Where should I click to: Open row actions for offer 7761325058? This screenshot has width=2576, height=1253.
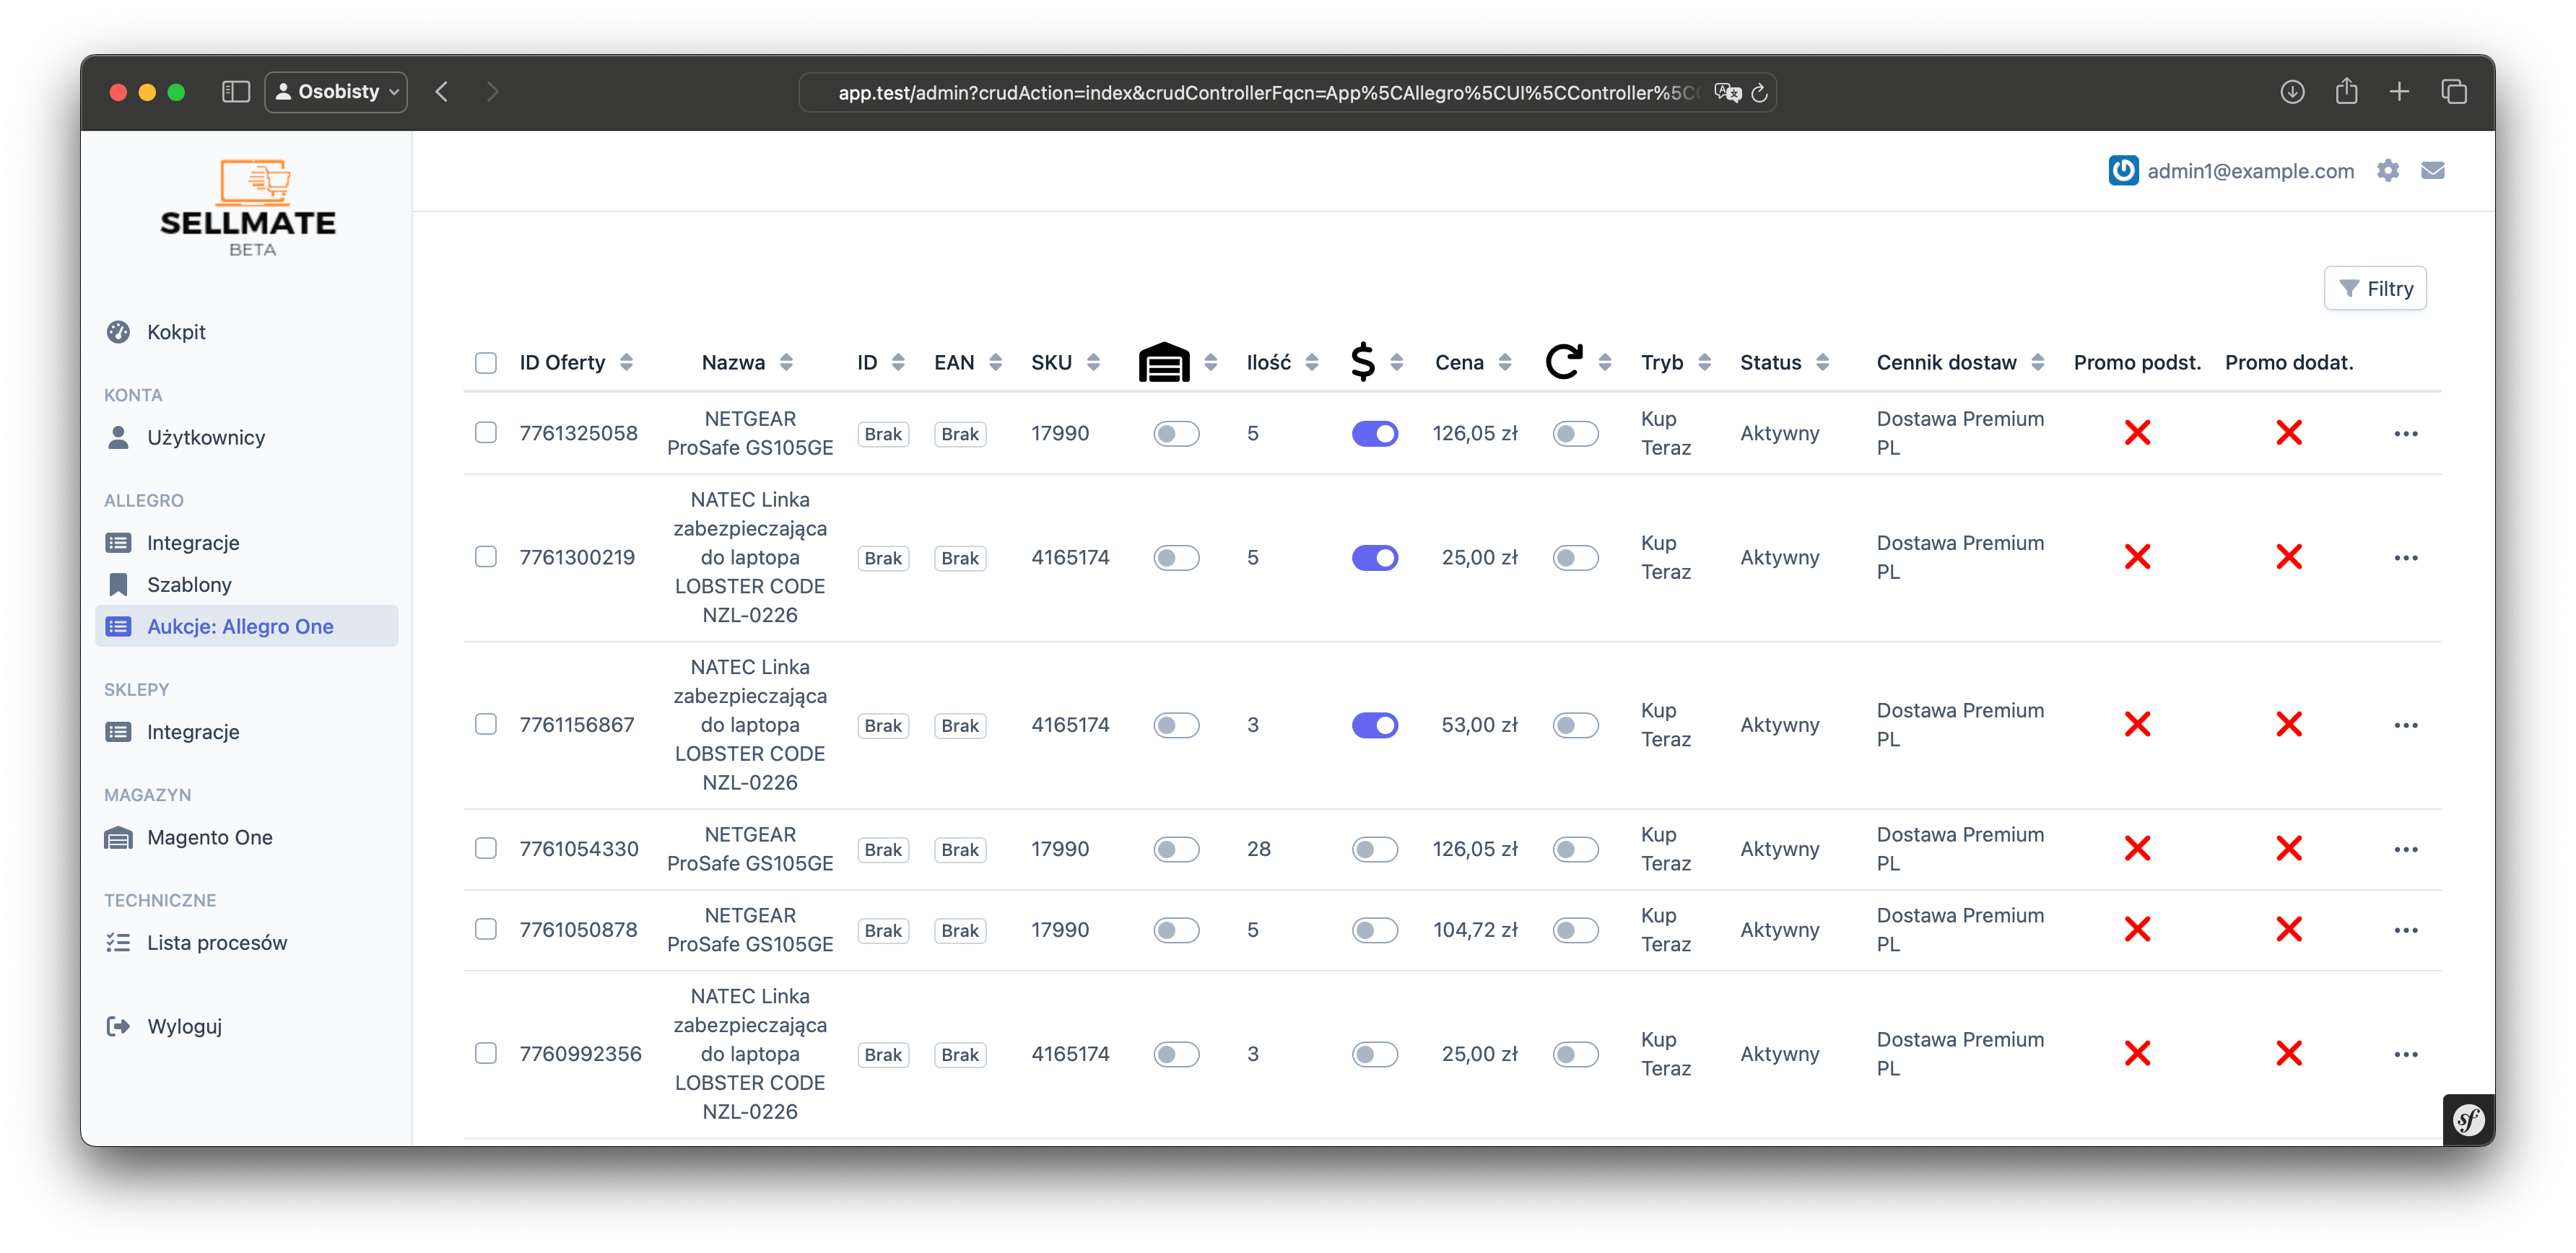point(2406,434)
